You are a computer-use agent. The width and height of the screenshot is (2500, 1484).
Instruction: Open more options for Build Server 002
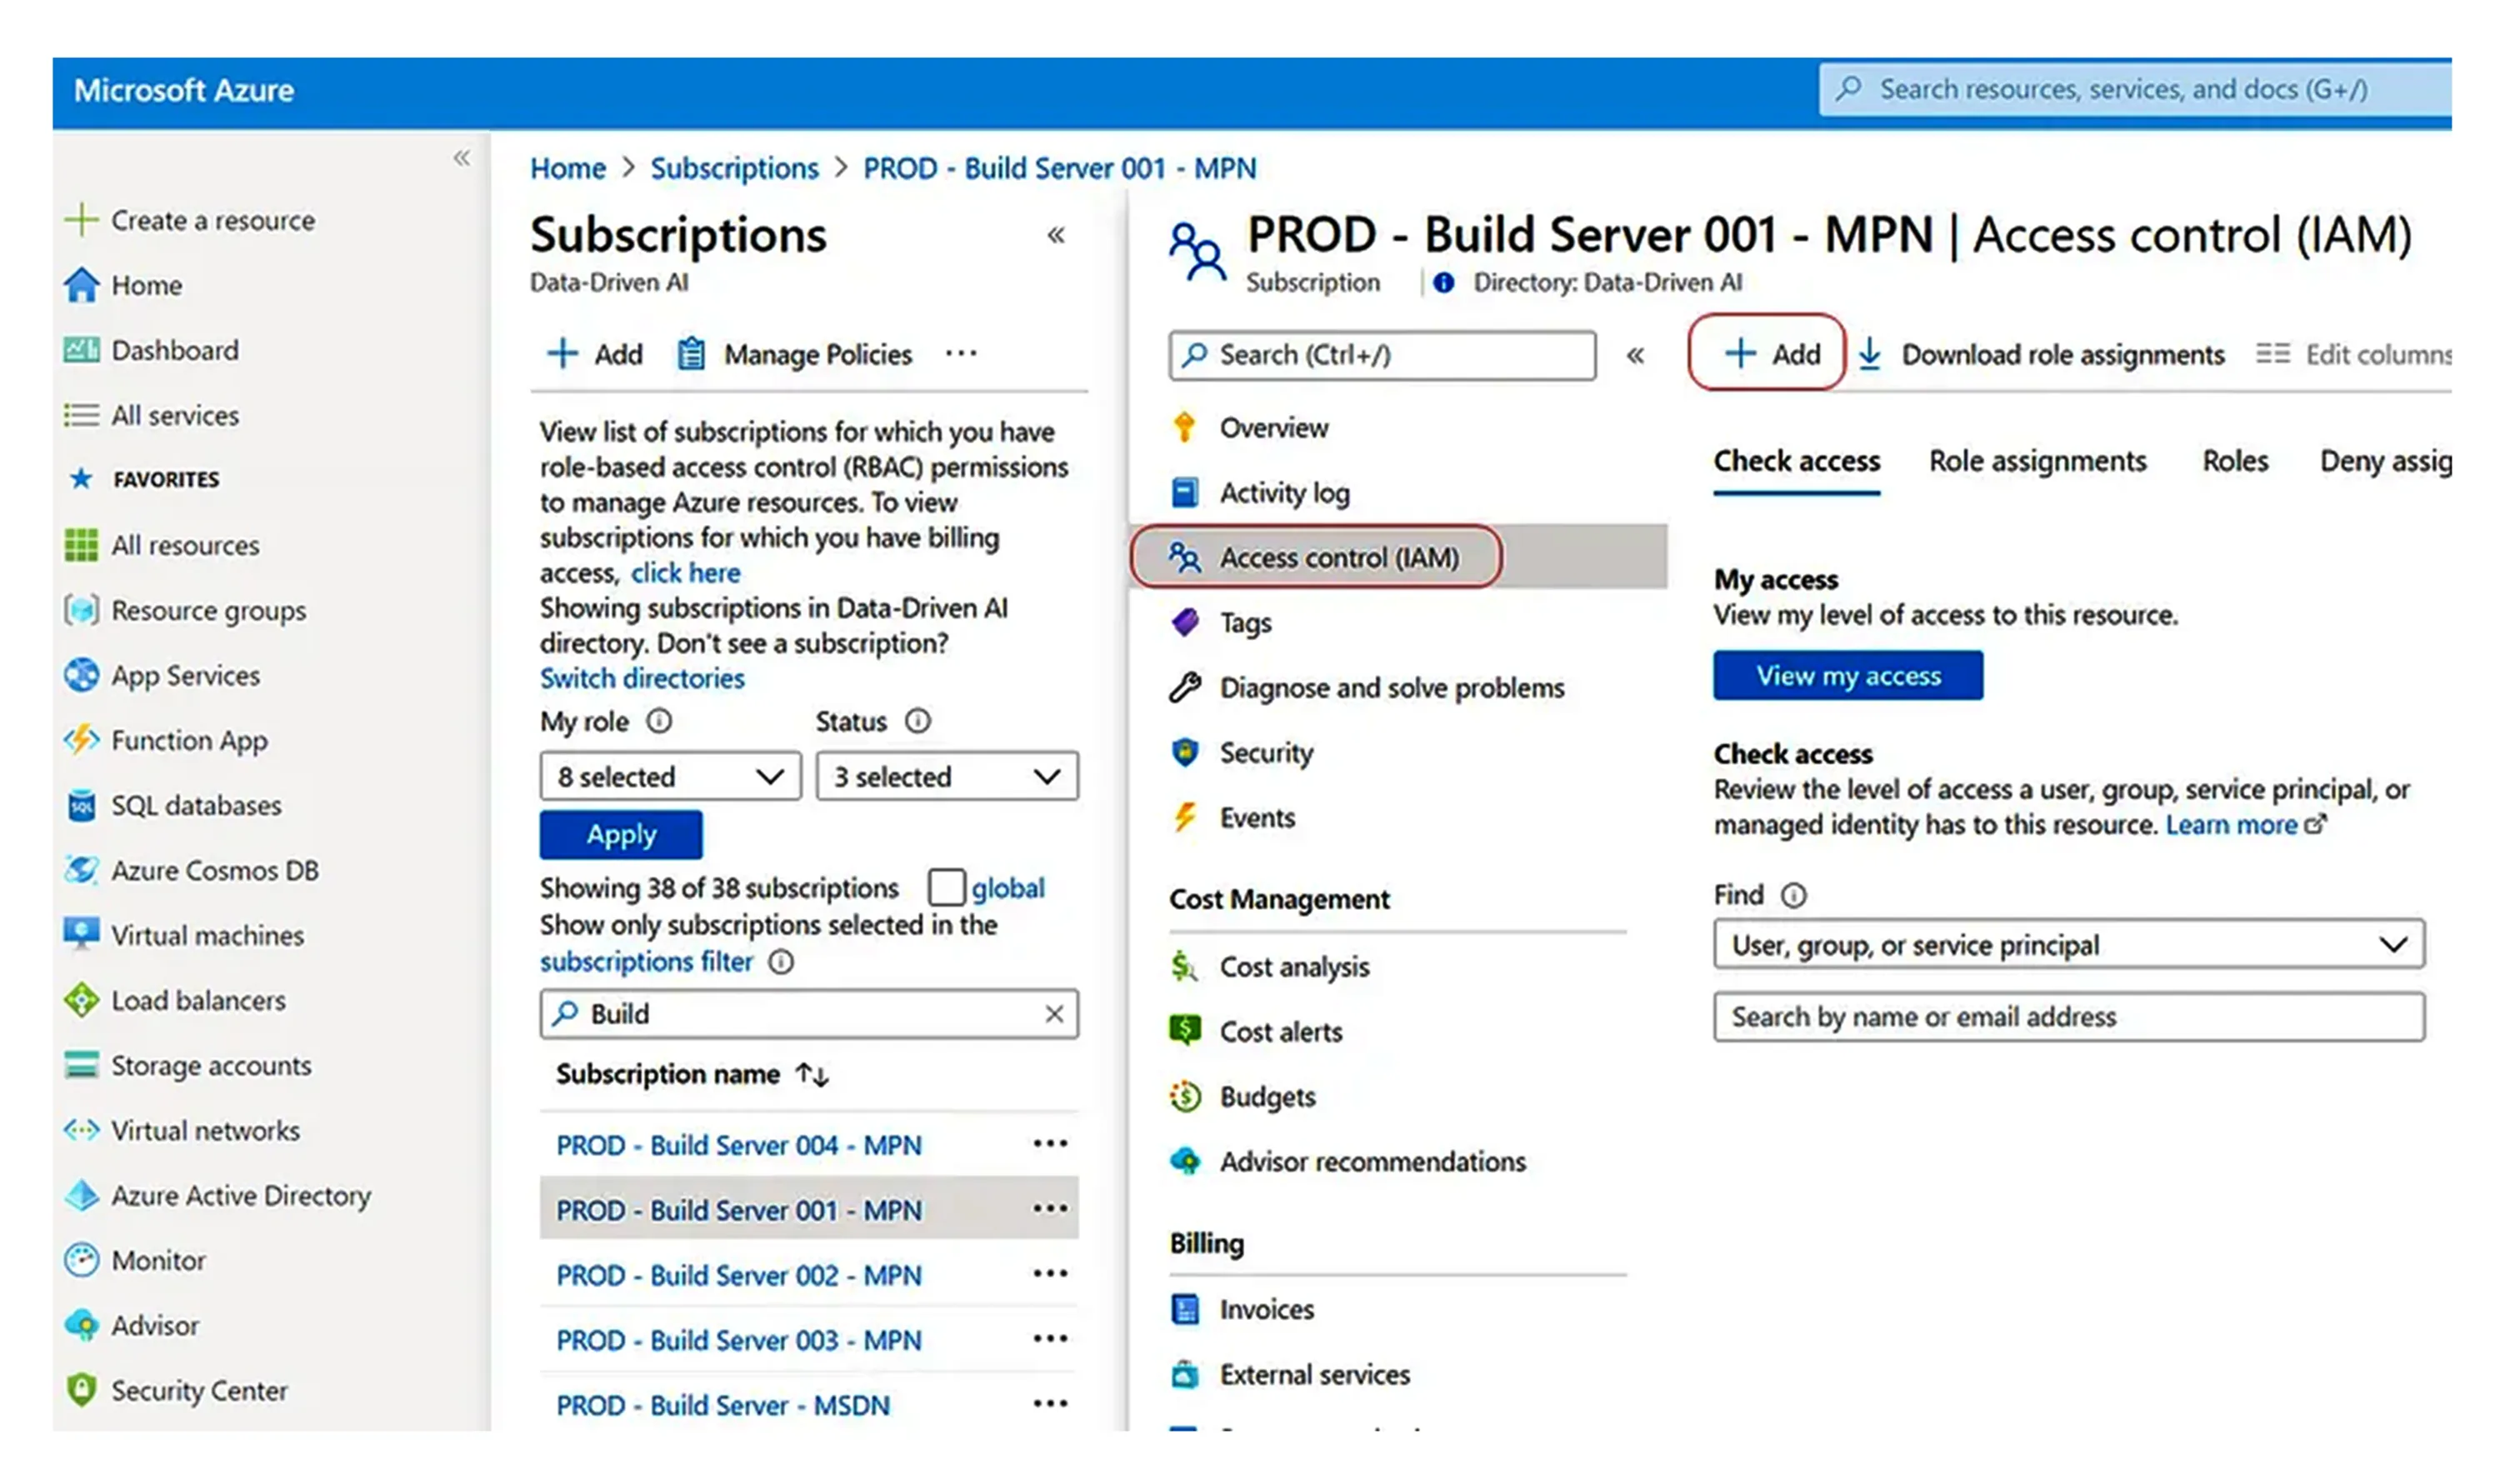pos(1050,1273)
